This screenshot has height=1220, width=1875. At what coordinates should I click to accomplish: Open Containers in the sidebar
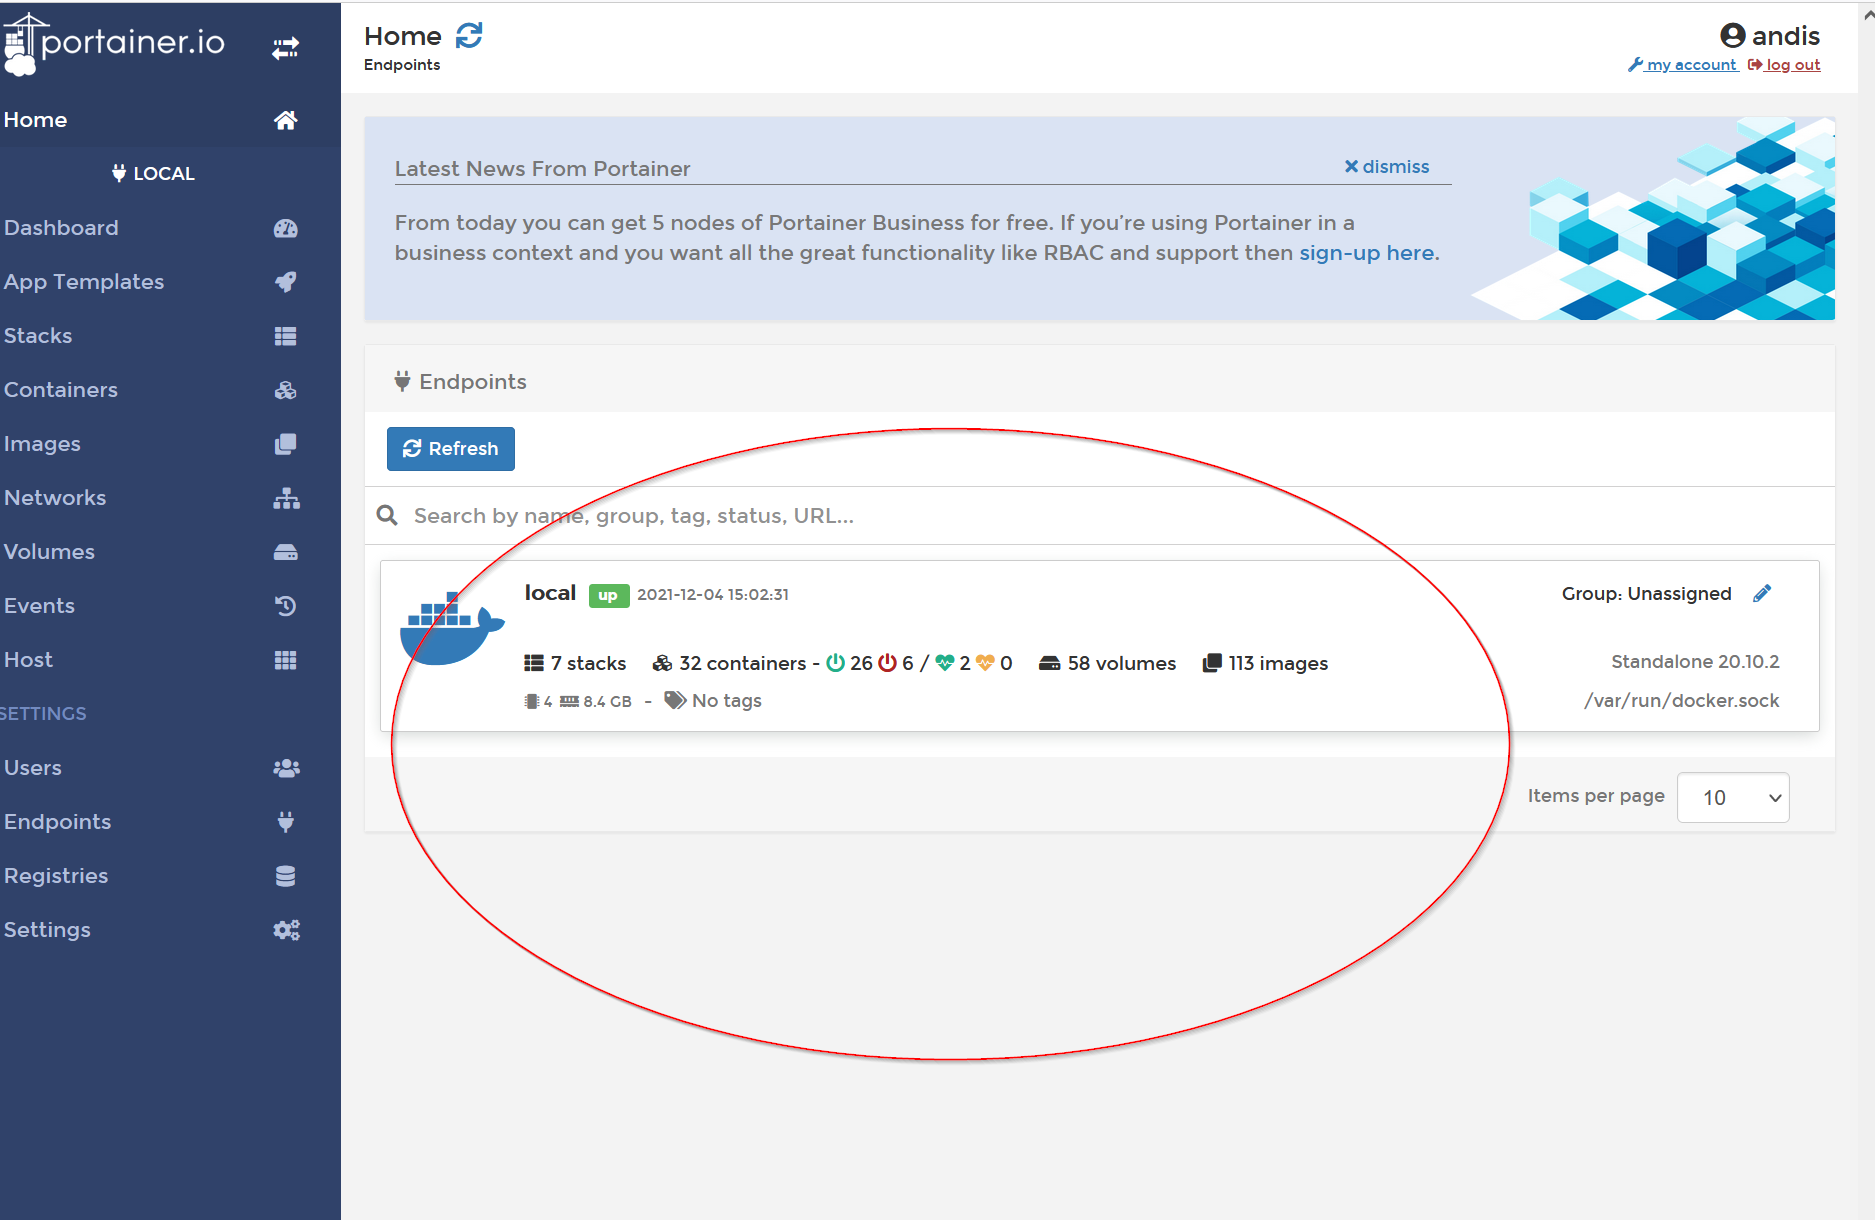pyautogui.click(x=61, y=390)
